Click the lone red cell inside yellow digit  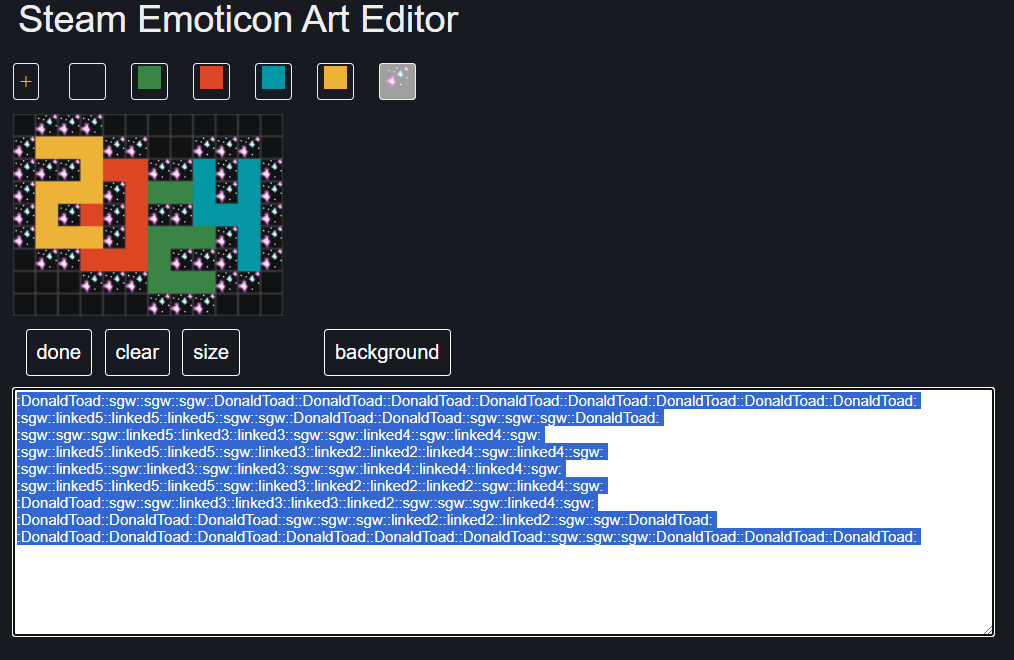pyautogui.click(x=91, y=215)
